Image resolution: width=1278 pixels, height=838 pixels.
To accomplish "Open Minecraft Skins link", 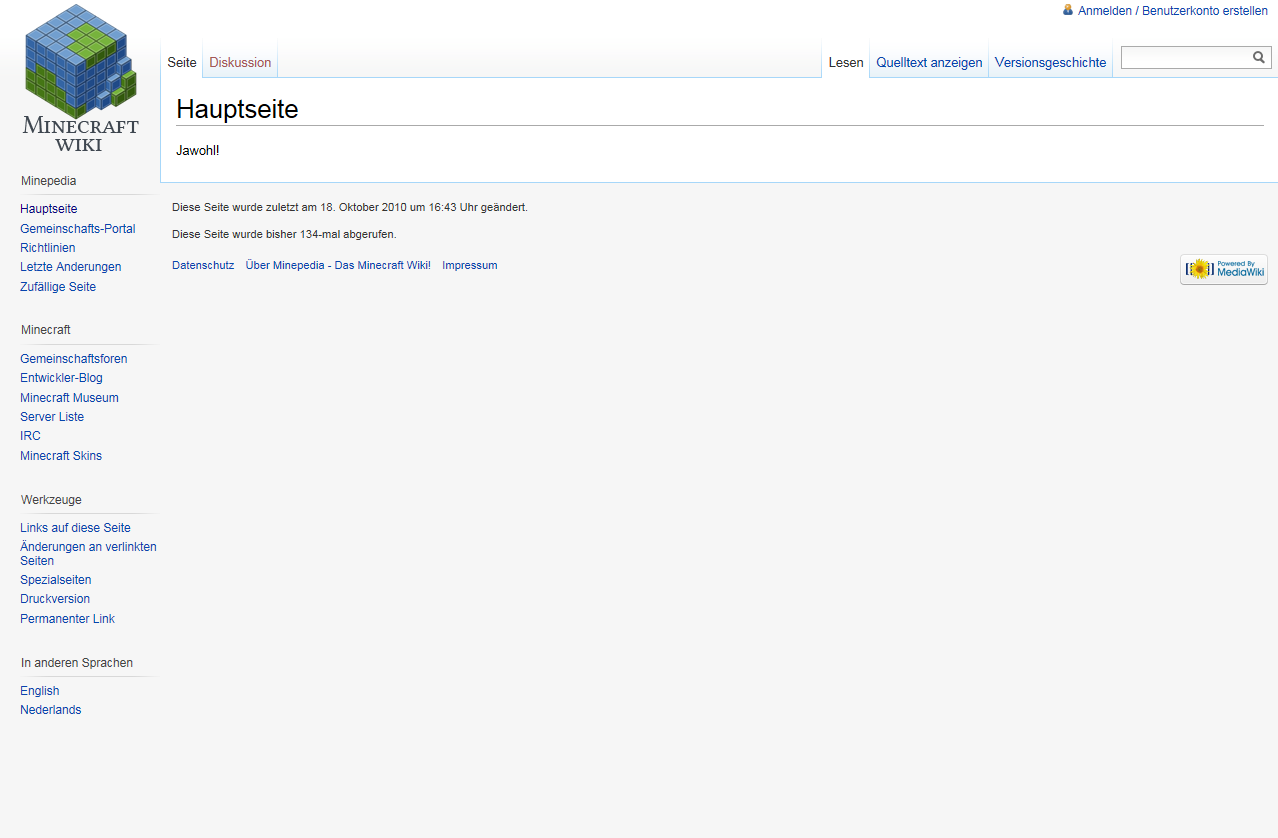I will [x=61, y=456].
